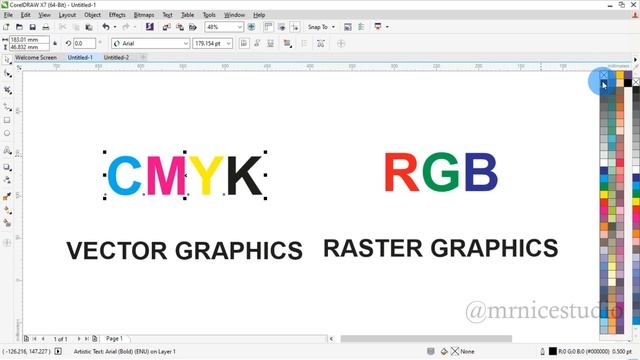
Task: Toggle the Show Grid button
Action: click(x=281, y=27)
